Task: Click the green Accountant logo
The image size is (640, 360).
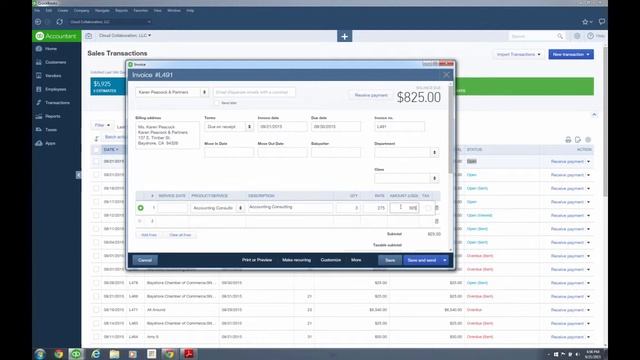Action: [56, 36]
